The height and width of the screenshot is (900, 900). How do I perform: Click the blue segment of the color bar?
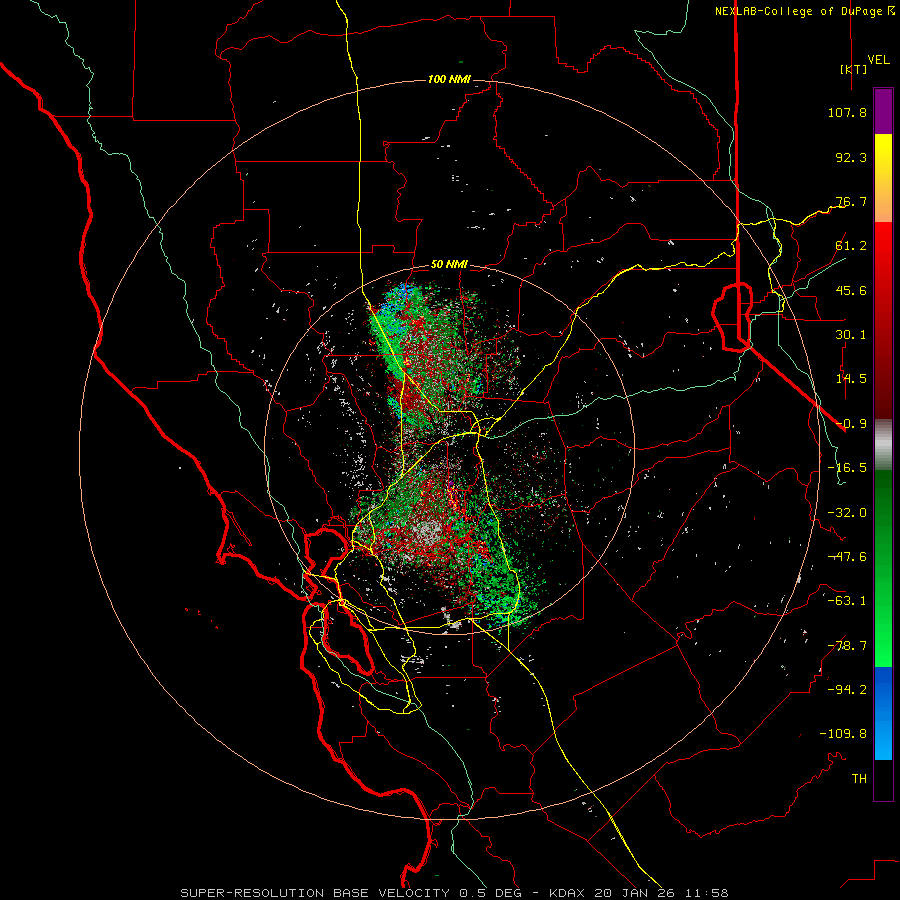point(883,713)
